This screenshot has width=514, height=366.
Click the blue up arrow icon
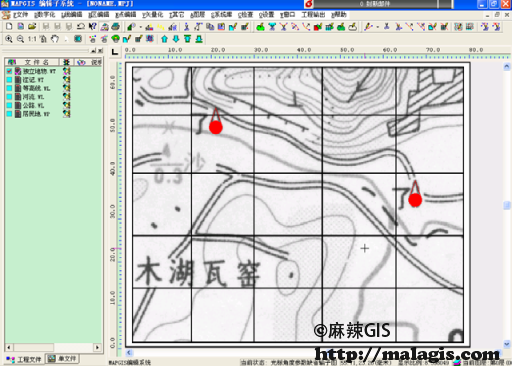tap(164, 39)
